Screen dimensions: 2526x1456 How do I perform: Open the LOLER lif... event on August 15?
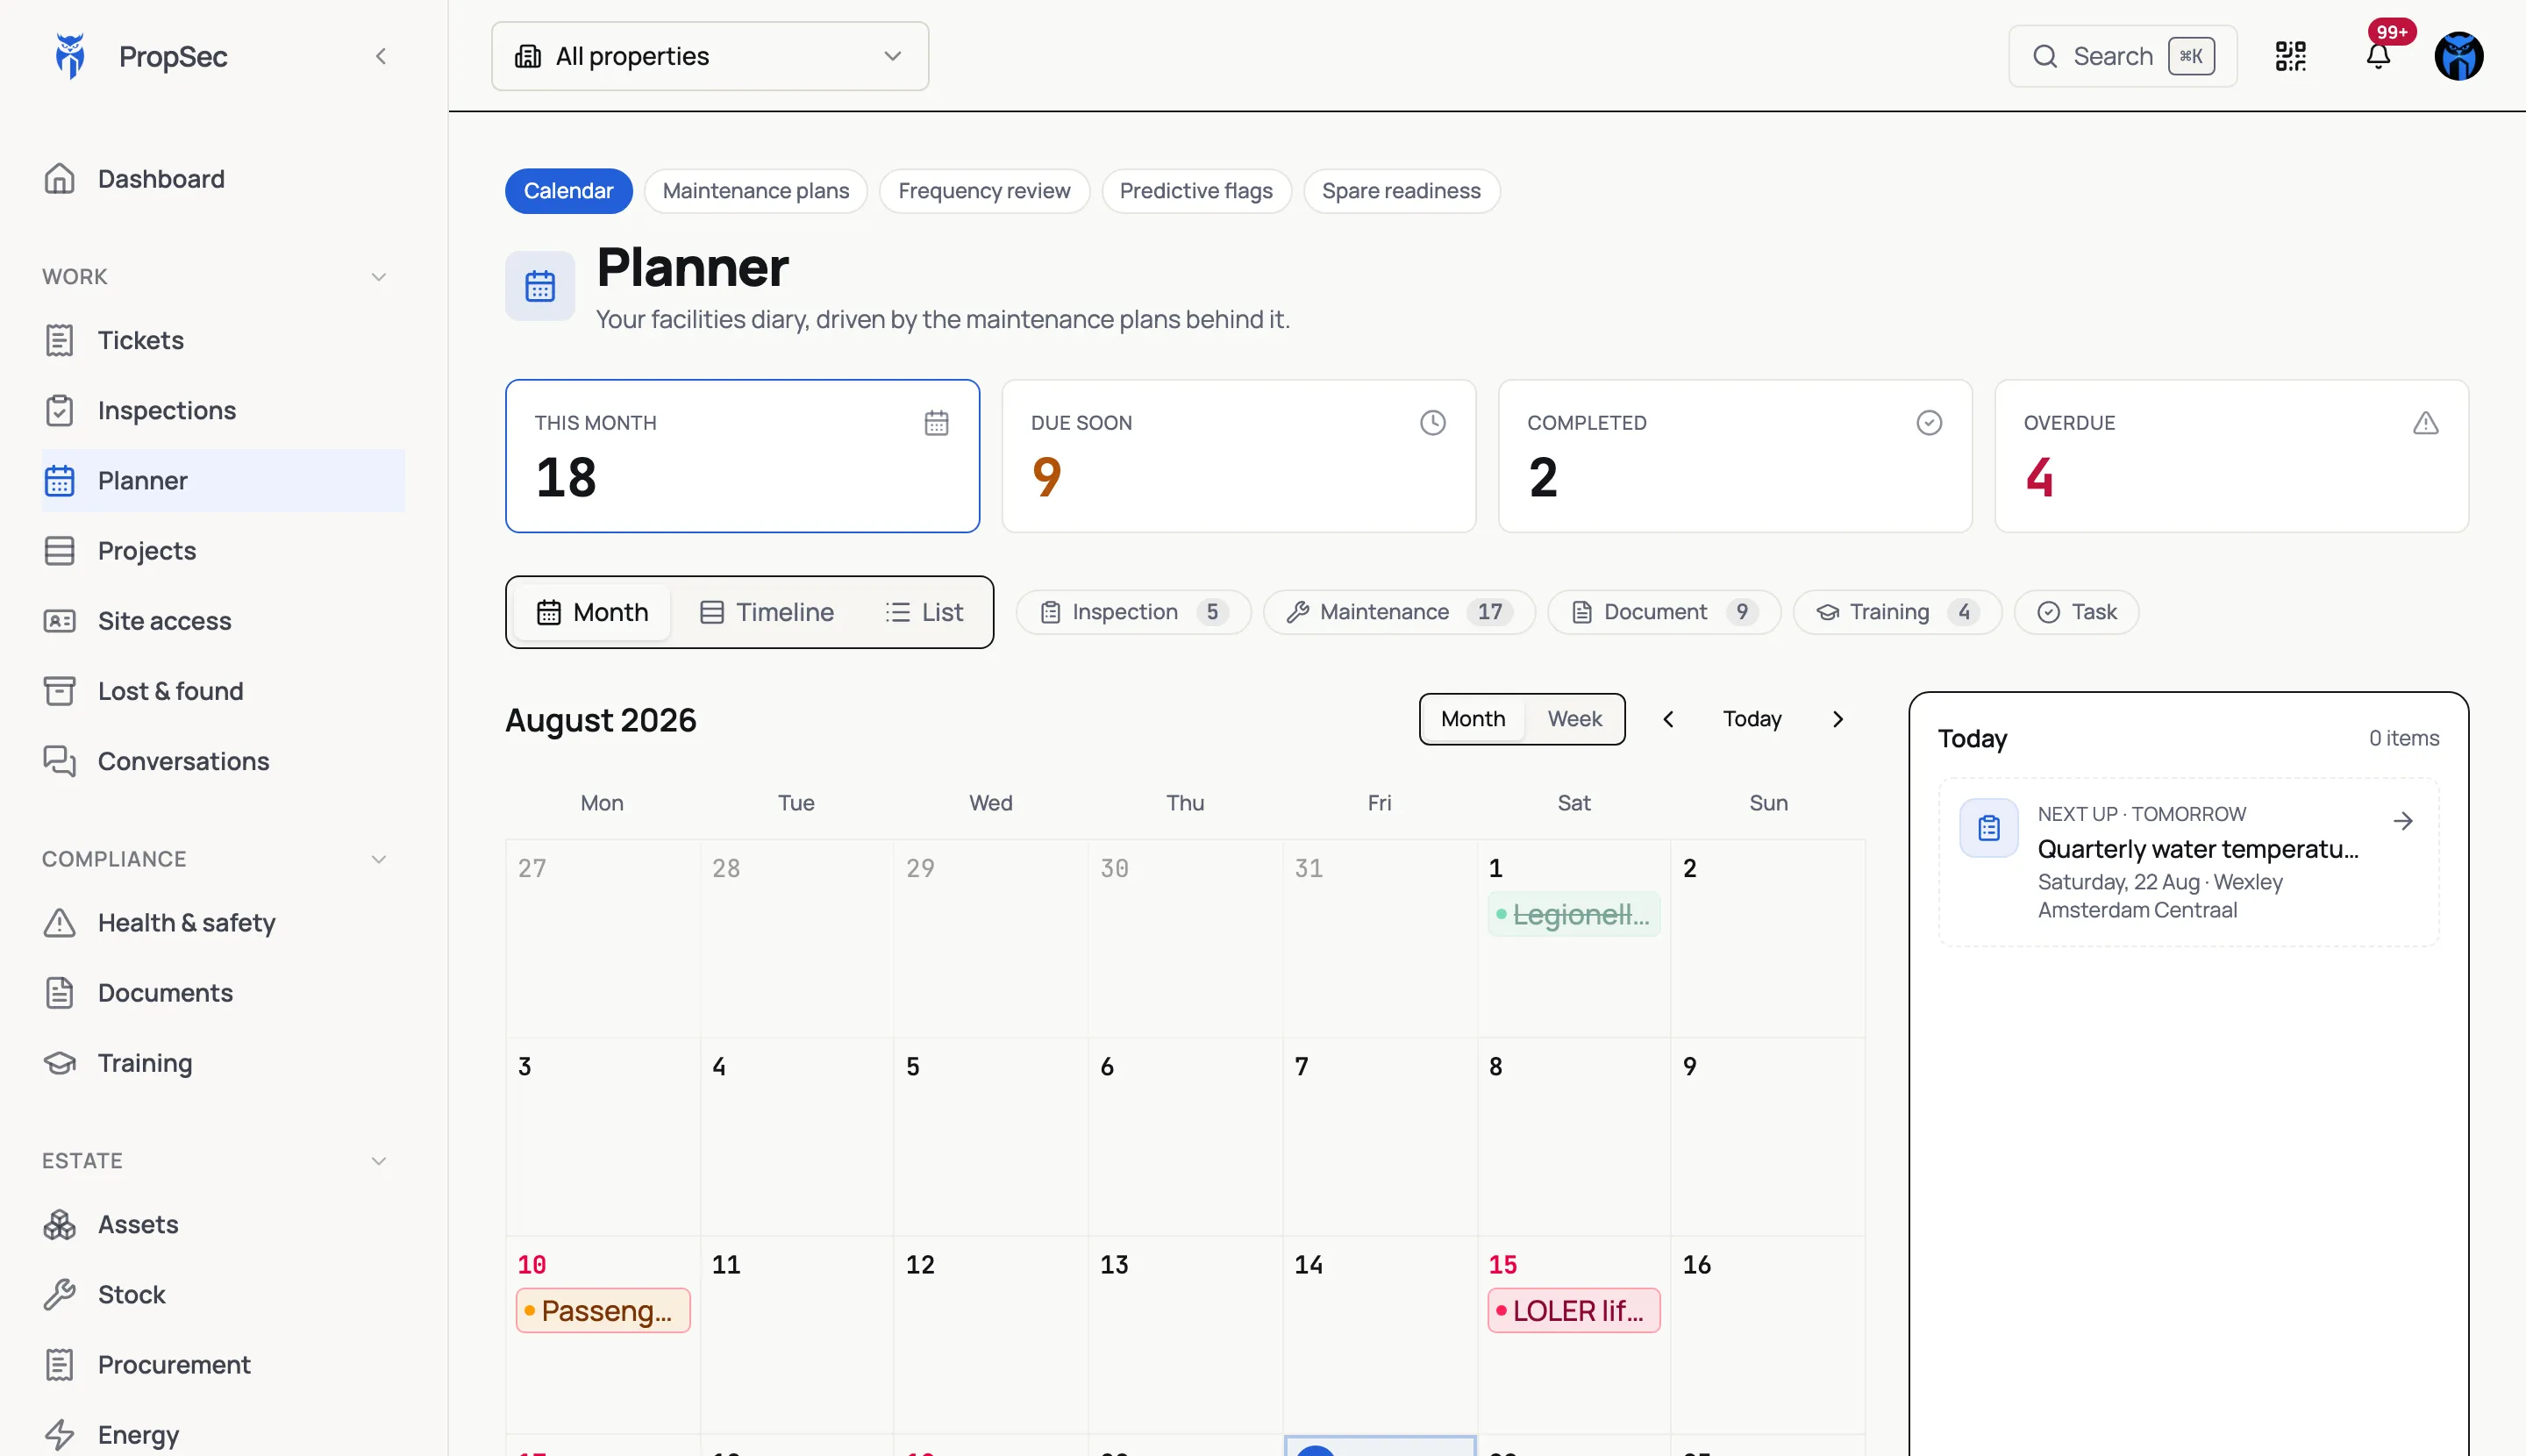pyautogui.click(x=1573, y=1310)
